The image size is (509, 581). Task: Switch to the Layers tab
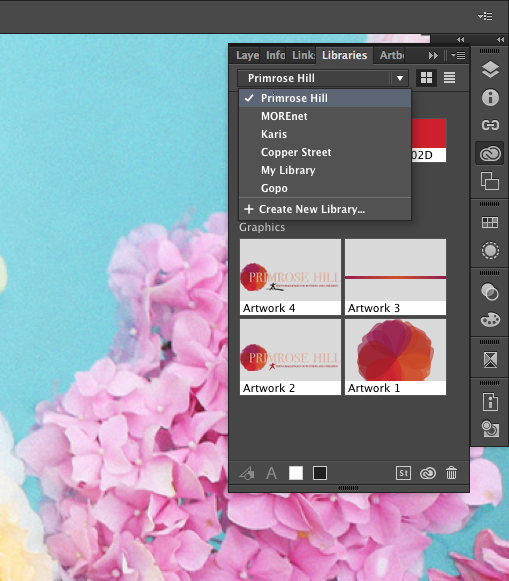[x=247, y=55]
